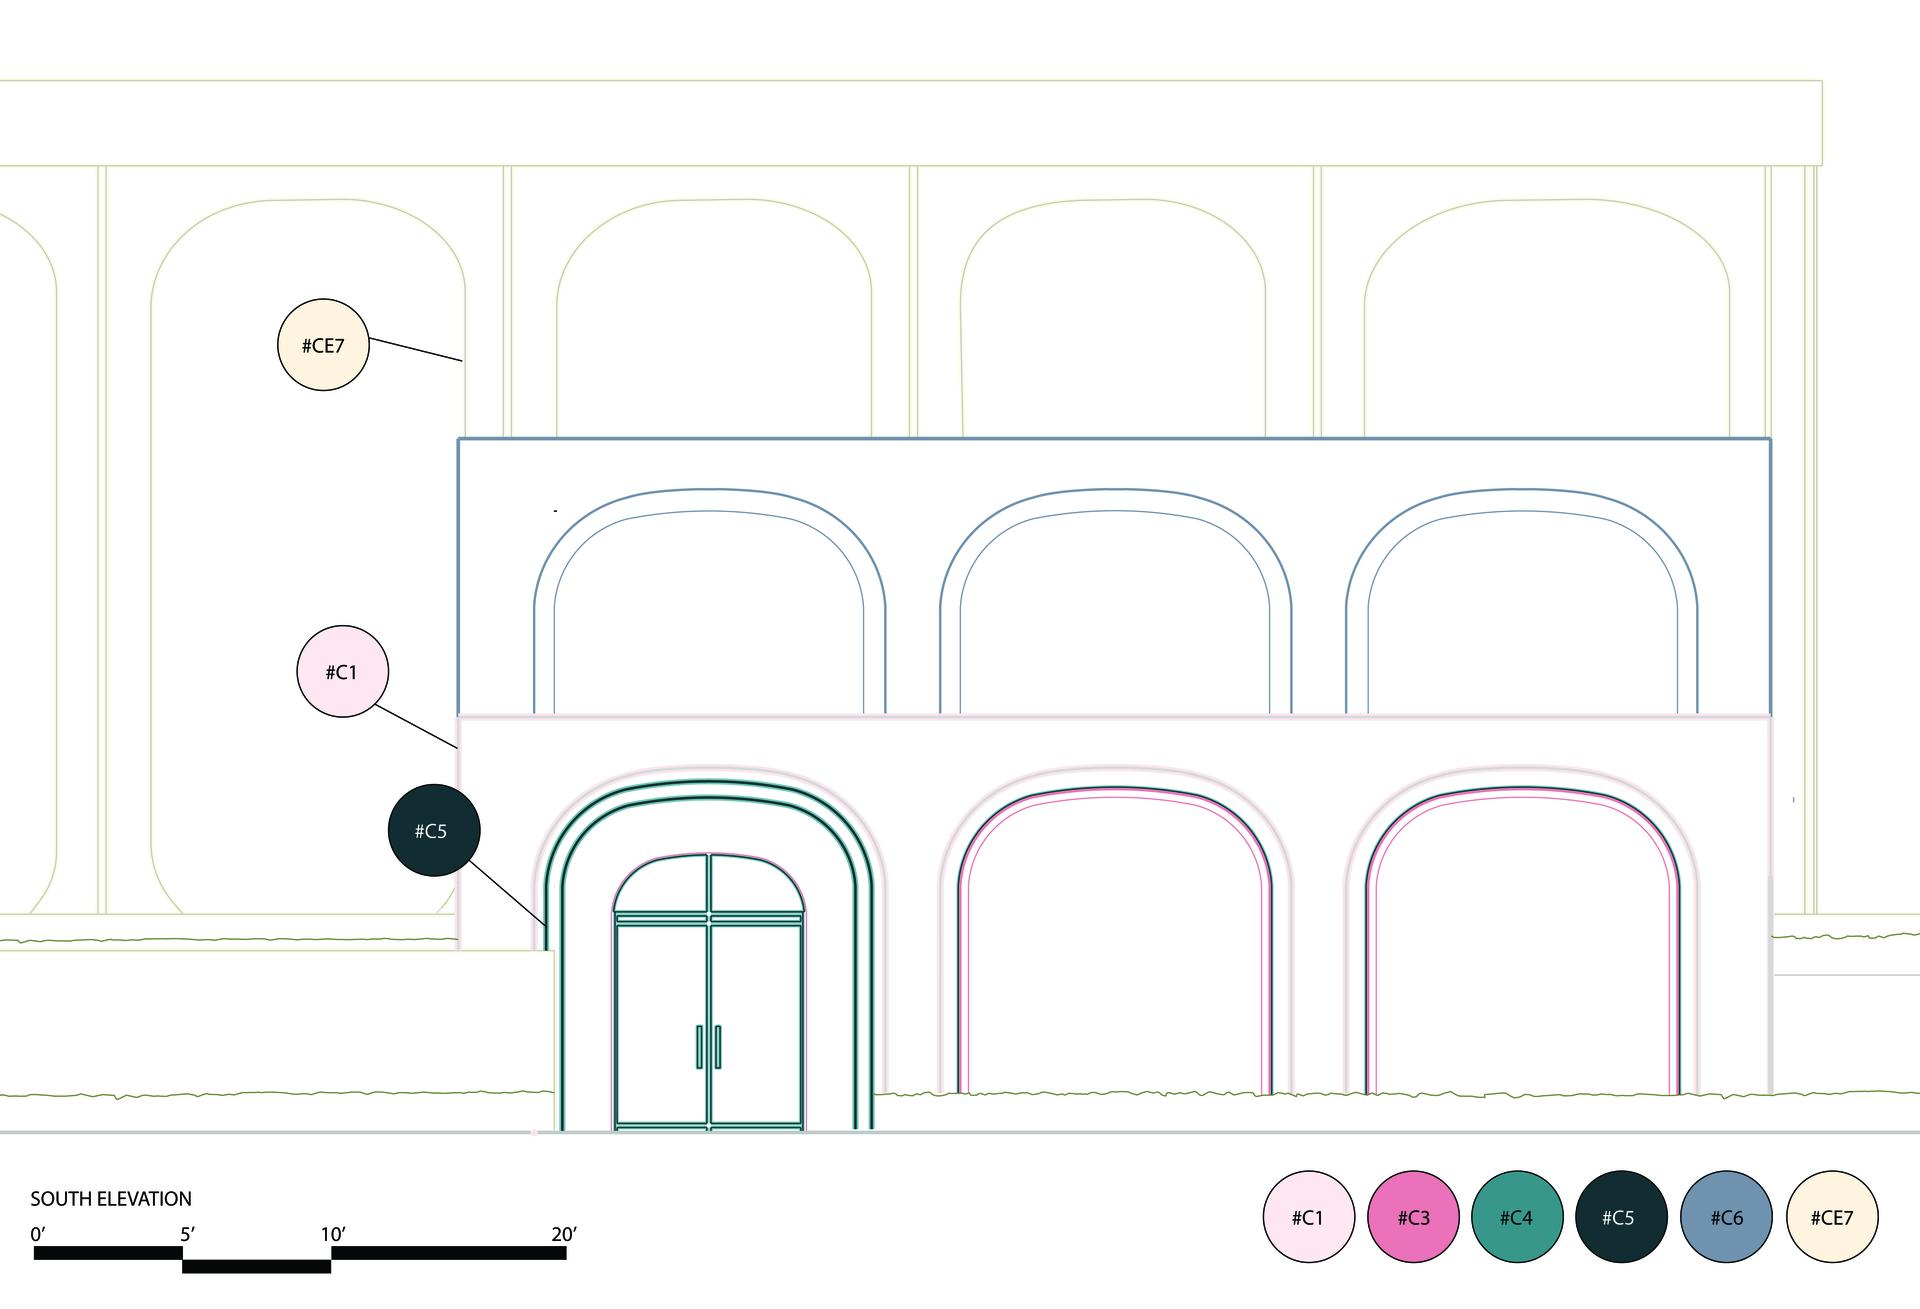Screen dimensions: 1920x1309
Task: Click the #C1 legend color swatch
Action: click(1308, 1217)
